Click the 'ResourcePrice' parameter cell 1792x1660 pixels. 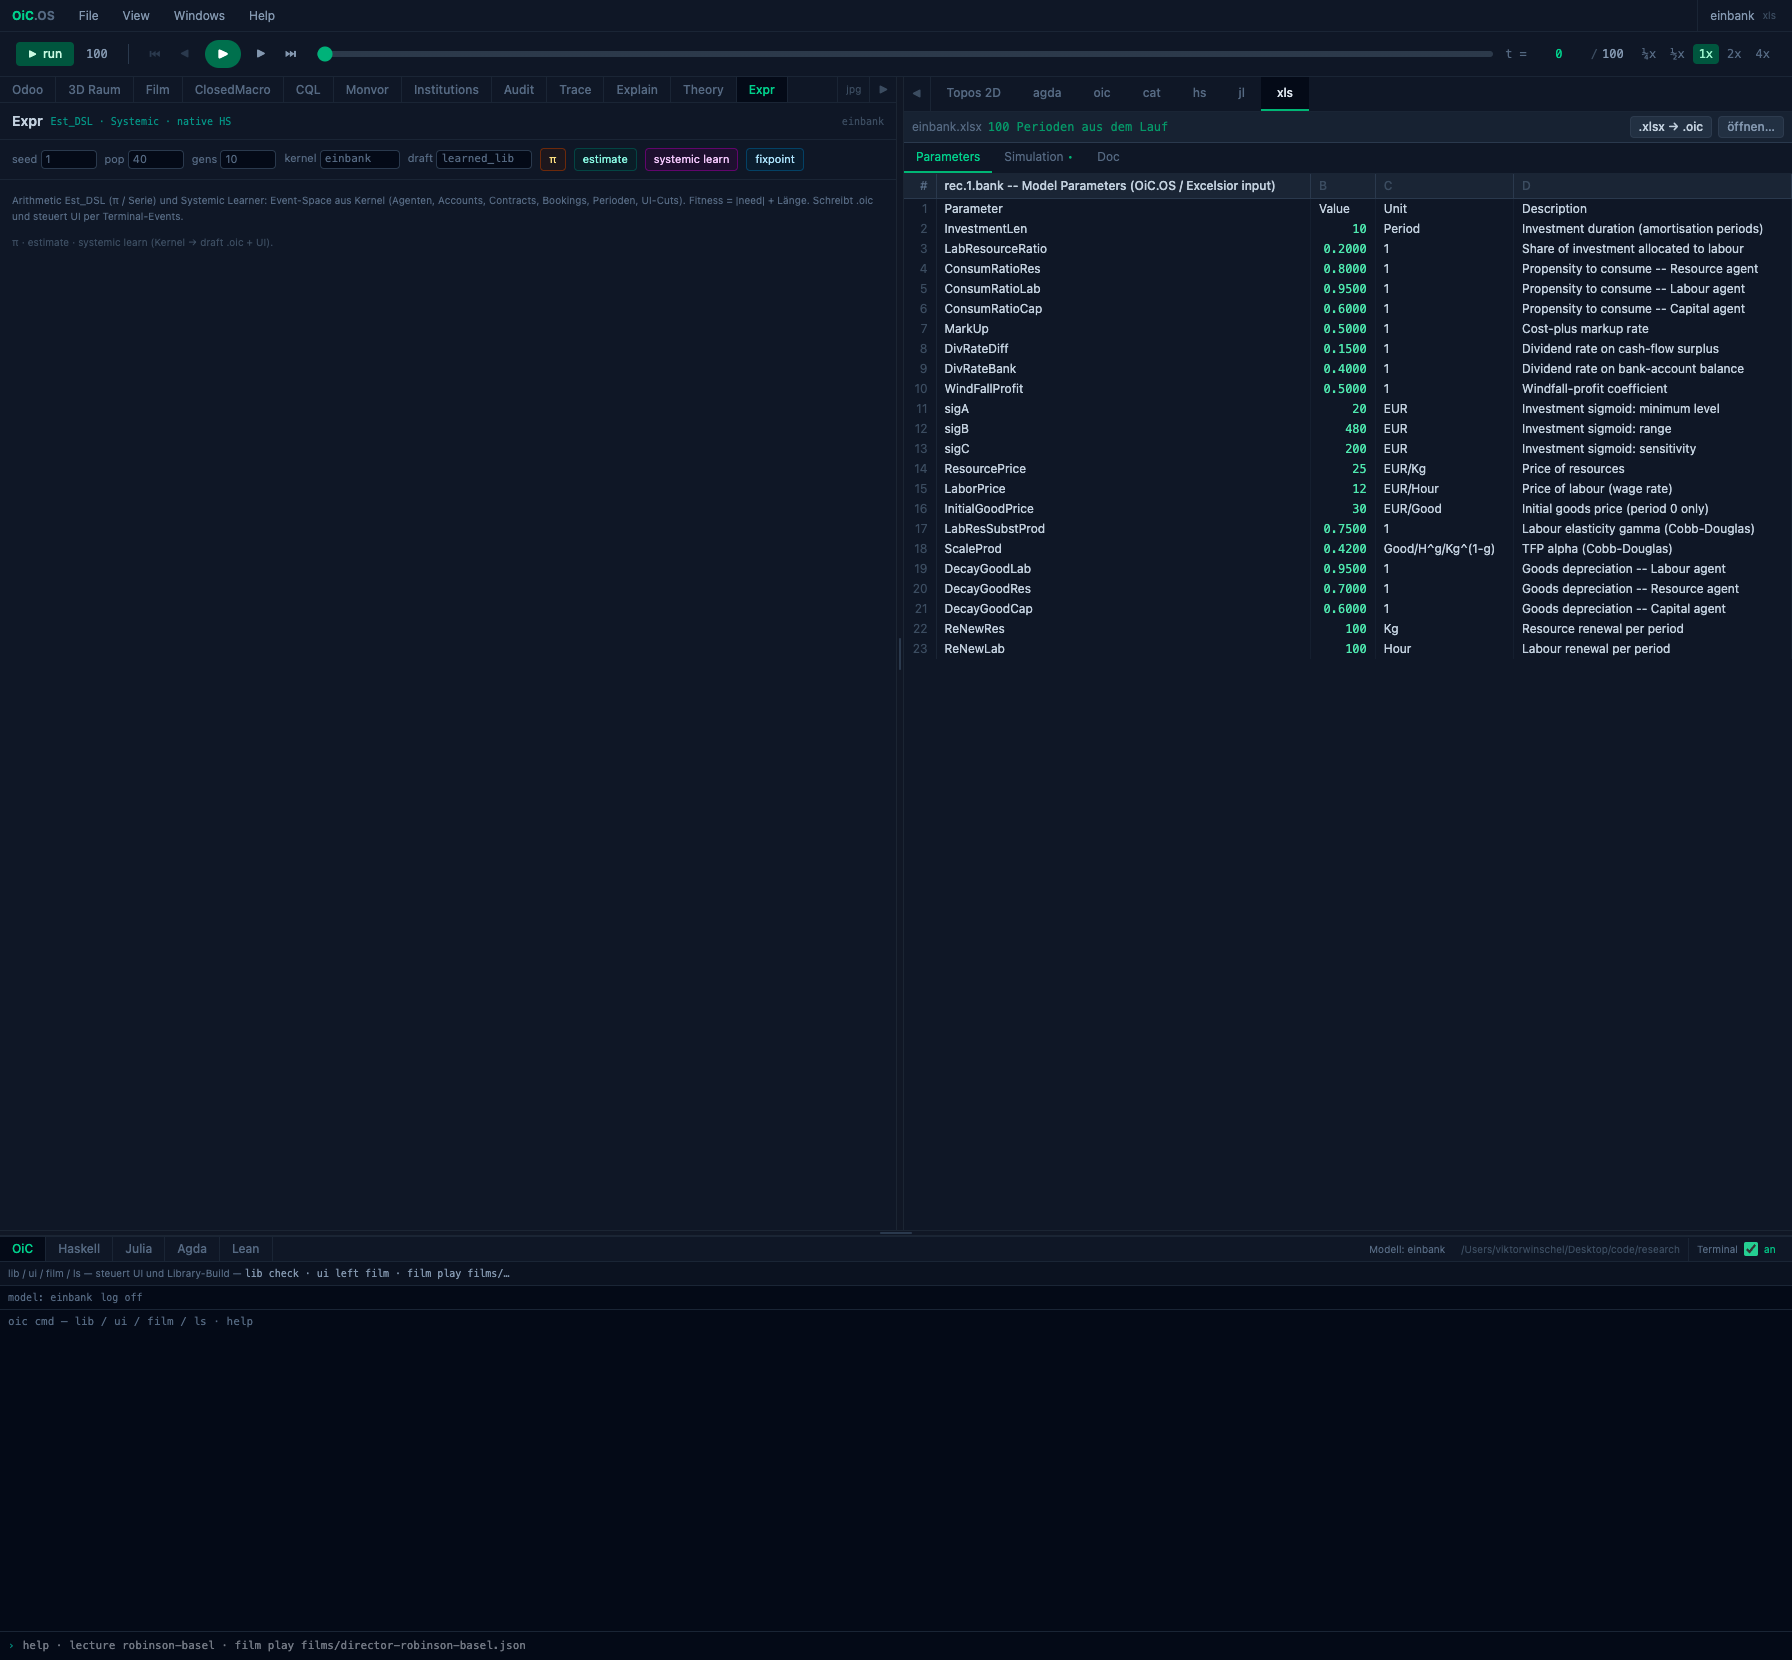tap(1123, 469)
